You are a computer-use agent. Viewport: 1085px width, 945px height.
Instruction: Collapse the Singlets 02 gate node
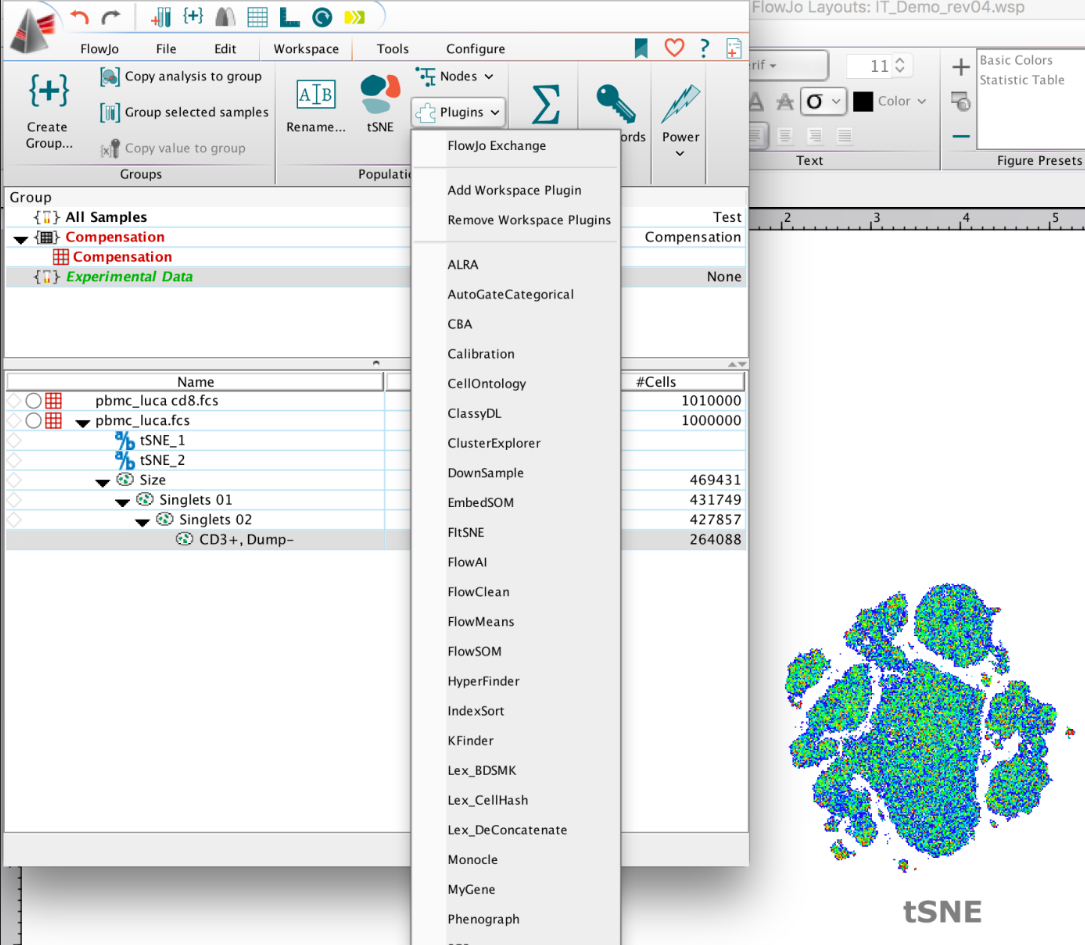point(143,522)
